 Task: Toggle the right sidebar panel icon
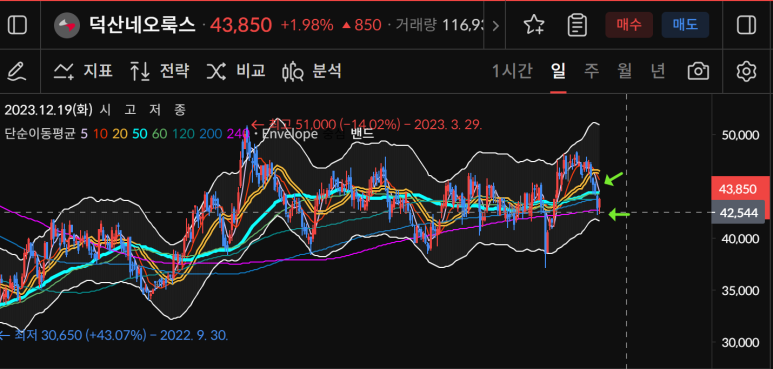coord(746,25)
